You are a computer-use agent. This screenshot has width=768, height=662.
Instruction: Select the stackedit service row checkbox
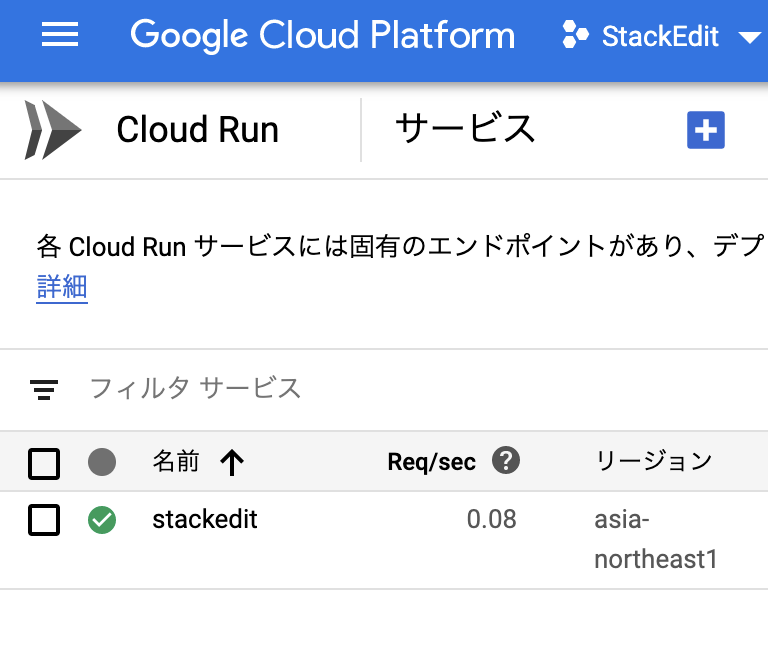(x=44, y=520)
